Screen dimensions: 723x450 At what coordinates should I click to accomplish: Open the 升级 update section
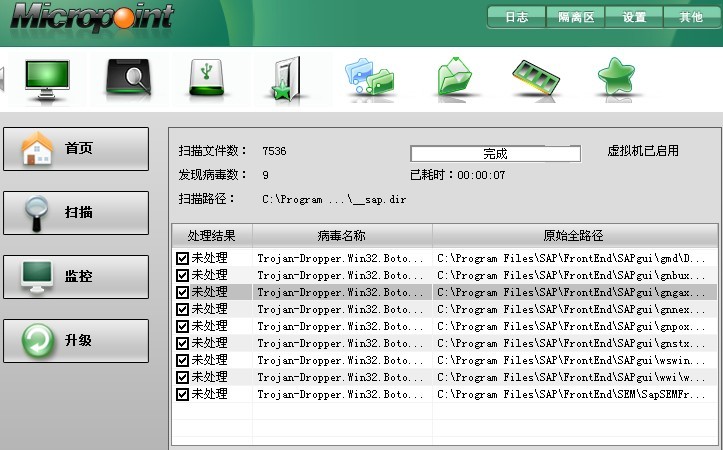(x=76, y=341)
